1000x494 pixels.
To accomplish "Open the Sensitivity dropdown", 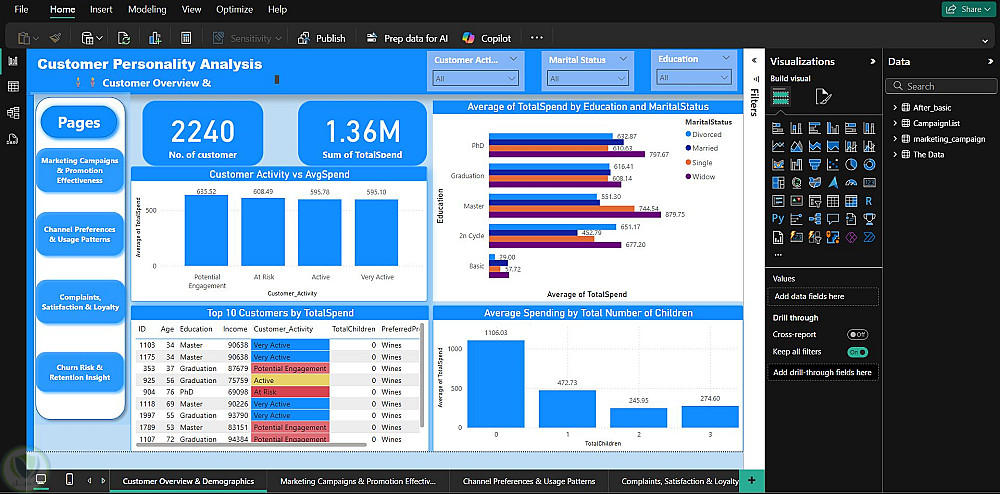I will click(x=247, y=38).
